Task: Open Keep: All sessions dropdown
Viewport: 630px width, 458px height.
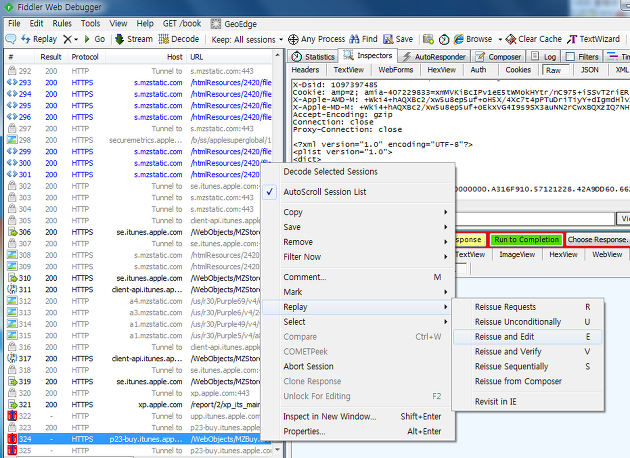Action: click(247, 39)
